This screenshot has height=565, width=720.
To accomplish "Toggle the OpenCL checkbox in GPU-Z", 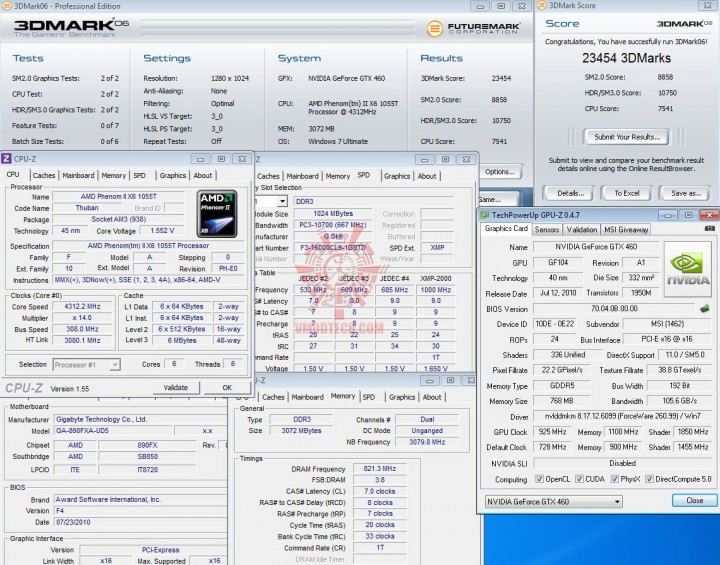I will tap(539, 479).
